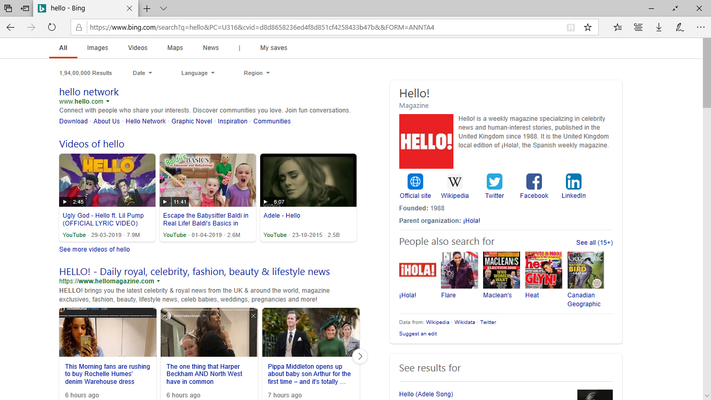This screenshot has height=400, width=711.
Task: Expand the Language filter dropdown
Action: click(x=198, y=73)
